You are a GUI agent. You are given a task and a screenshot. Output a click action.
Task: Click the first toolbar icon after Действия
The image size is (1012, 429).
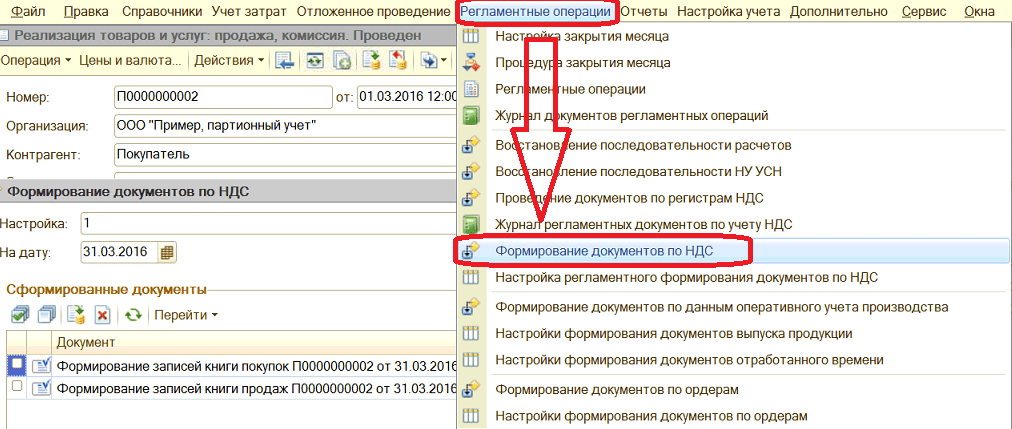point(285,61)
